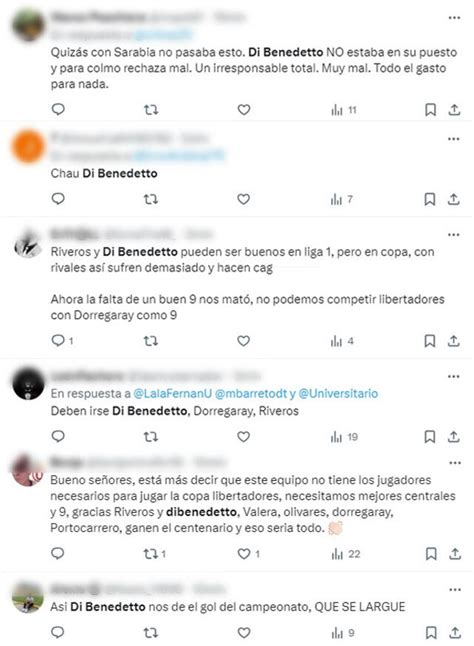Bookmark the 'Quizás con Sarabia' tweet
The height and width of the screenshot is (646, 474).
(x=430, y=110)
